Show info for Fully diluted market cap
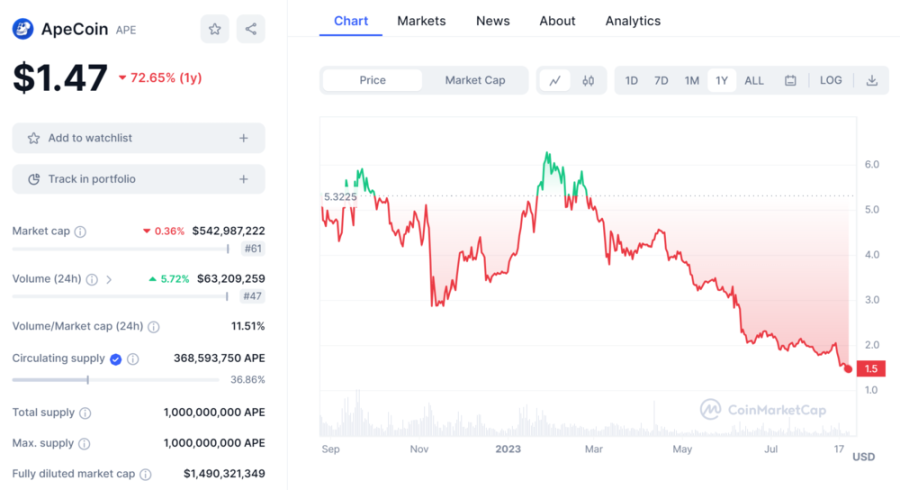Image resolution: width=900 pixels, height=490 pixels. (146, 475)
